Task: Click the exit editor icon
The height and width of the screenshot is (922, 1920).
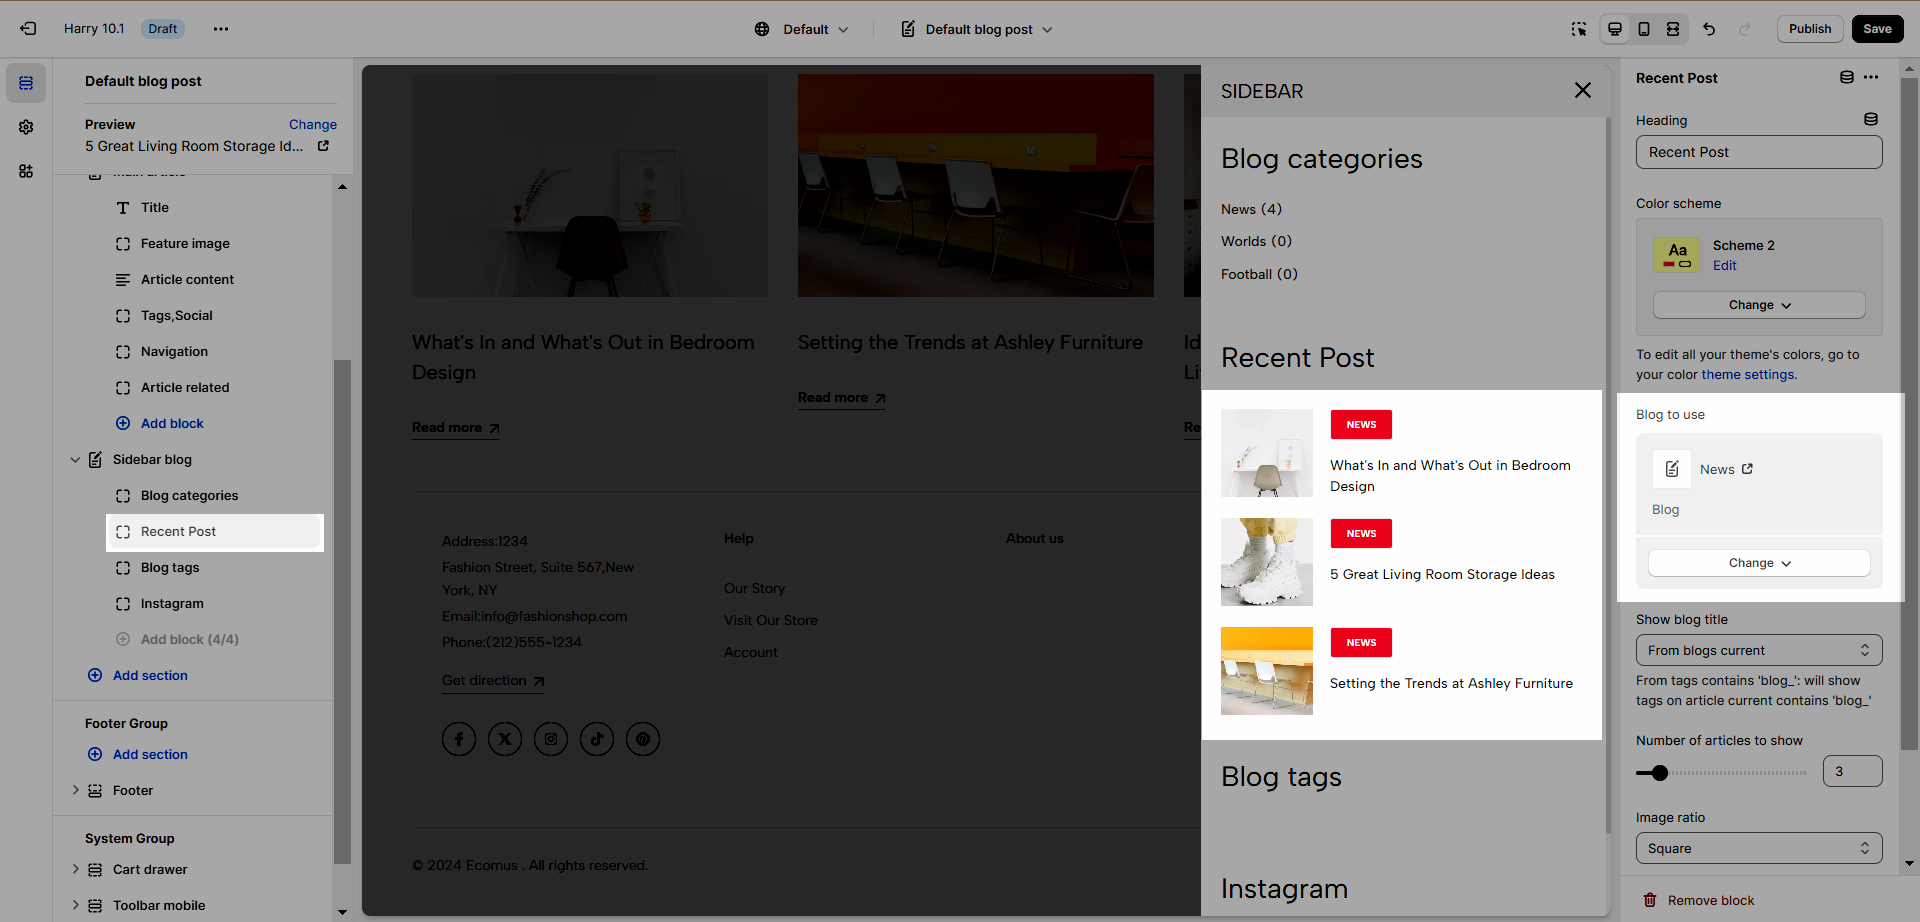Action: [28, 29]
